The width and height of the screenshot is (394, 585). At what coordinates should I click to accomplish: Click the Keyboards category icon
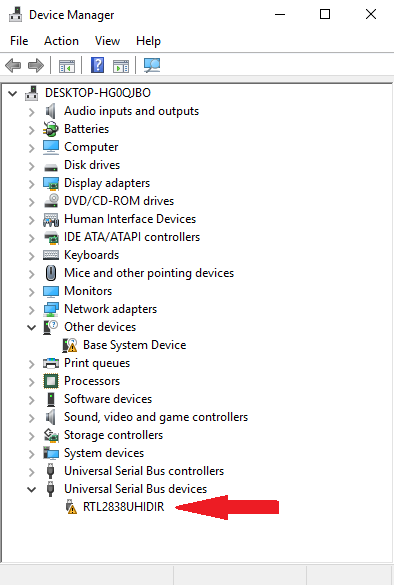pos(51,255)
